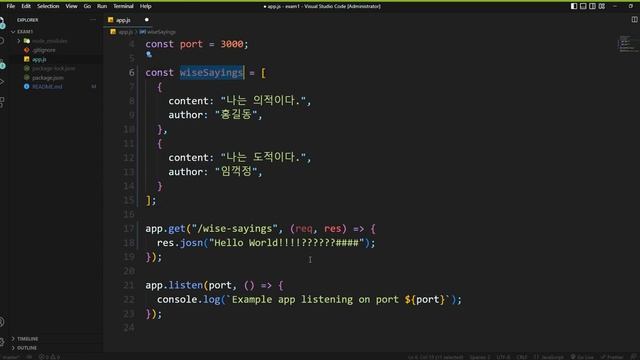Open the Manage gear icon

pos(2,342)
